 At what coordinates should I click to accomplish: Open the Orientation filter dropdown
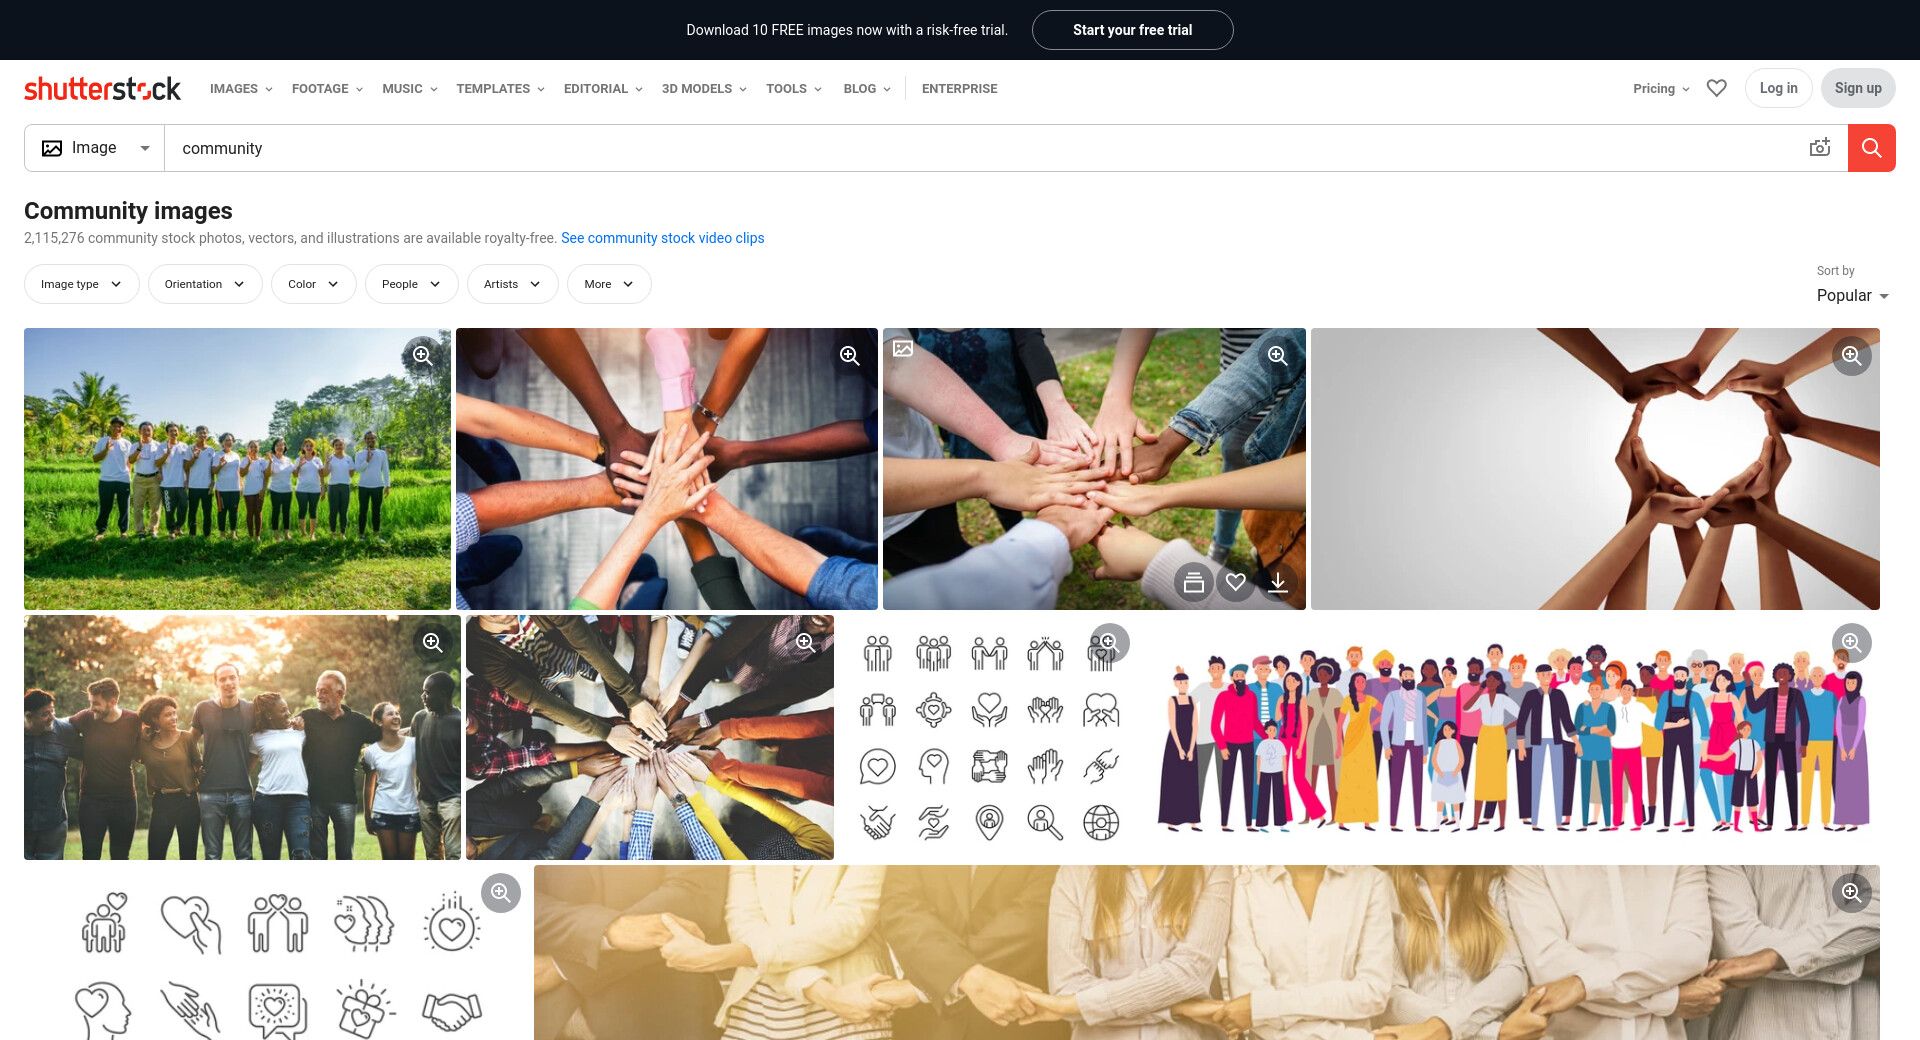point(205,284)
